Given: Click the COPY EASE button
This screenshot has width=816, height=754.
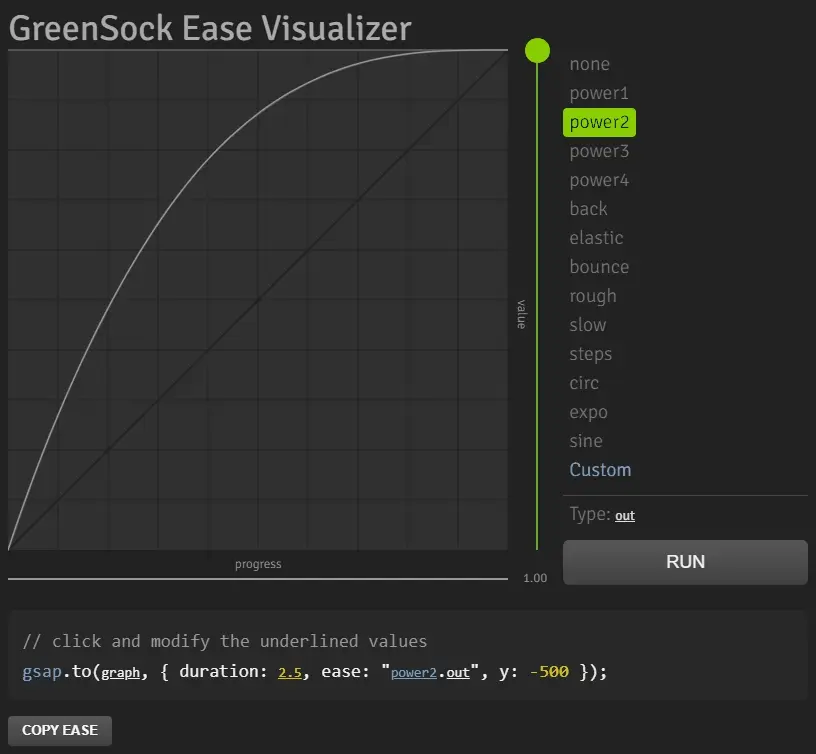Looking at the screenshot, I should (60, 731).
